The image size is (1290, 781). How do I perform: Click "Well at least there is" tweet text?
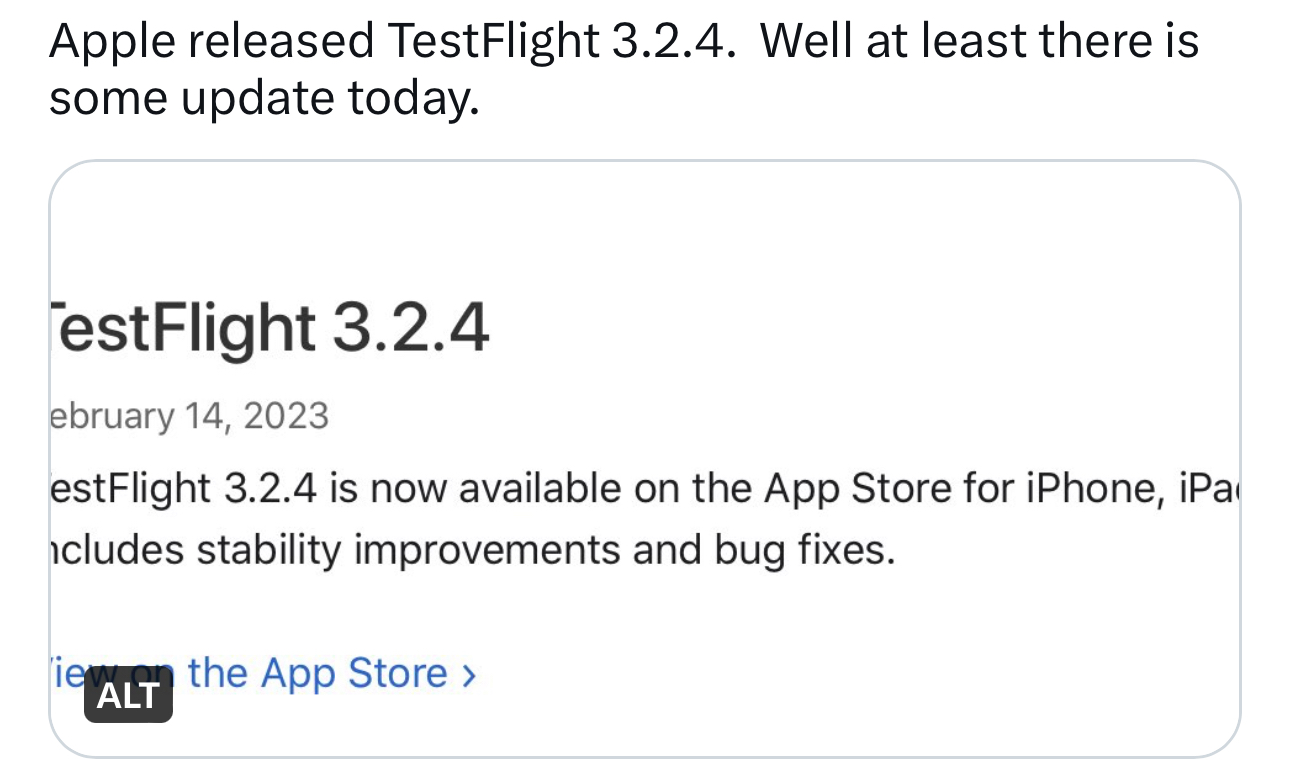(979, 41)
